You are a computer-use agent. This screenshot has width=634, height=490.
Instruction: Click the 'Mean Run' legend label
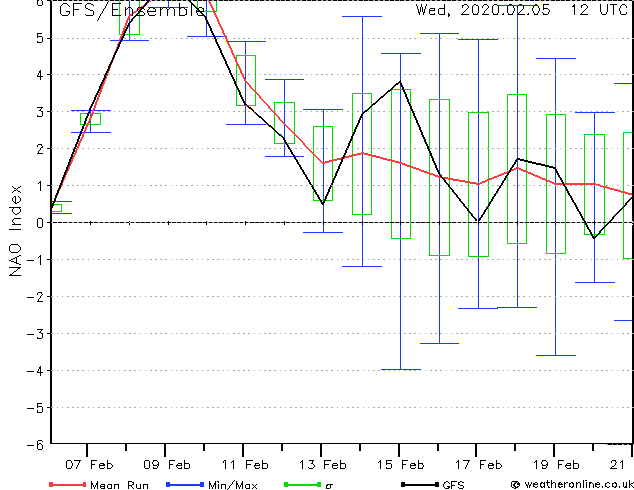[x=119, y=485]
